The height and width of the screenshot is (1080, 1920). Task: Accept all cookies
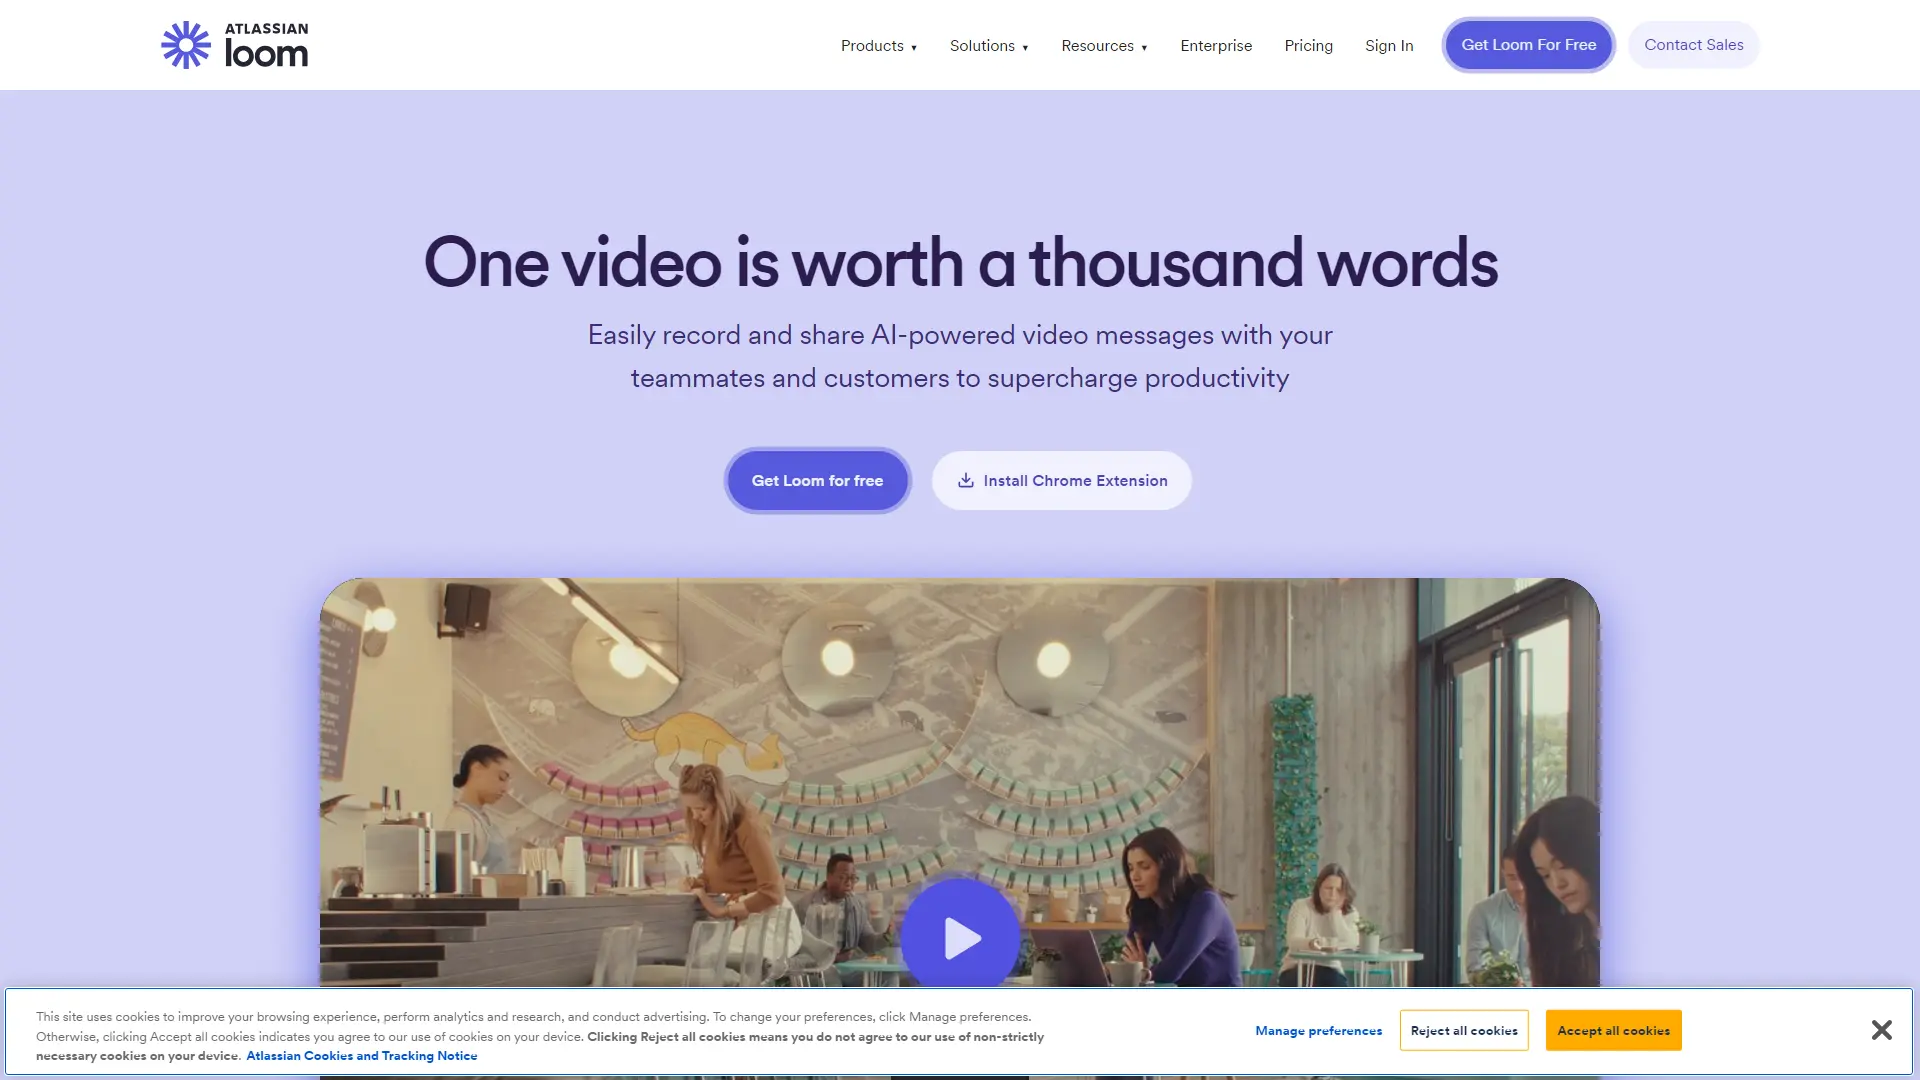[x=1613, y=1030]
